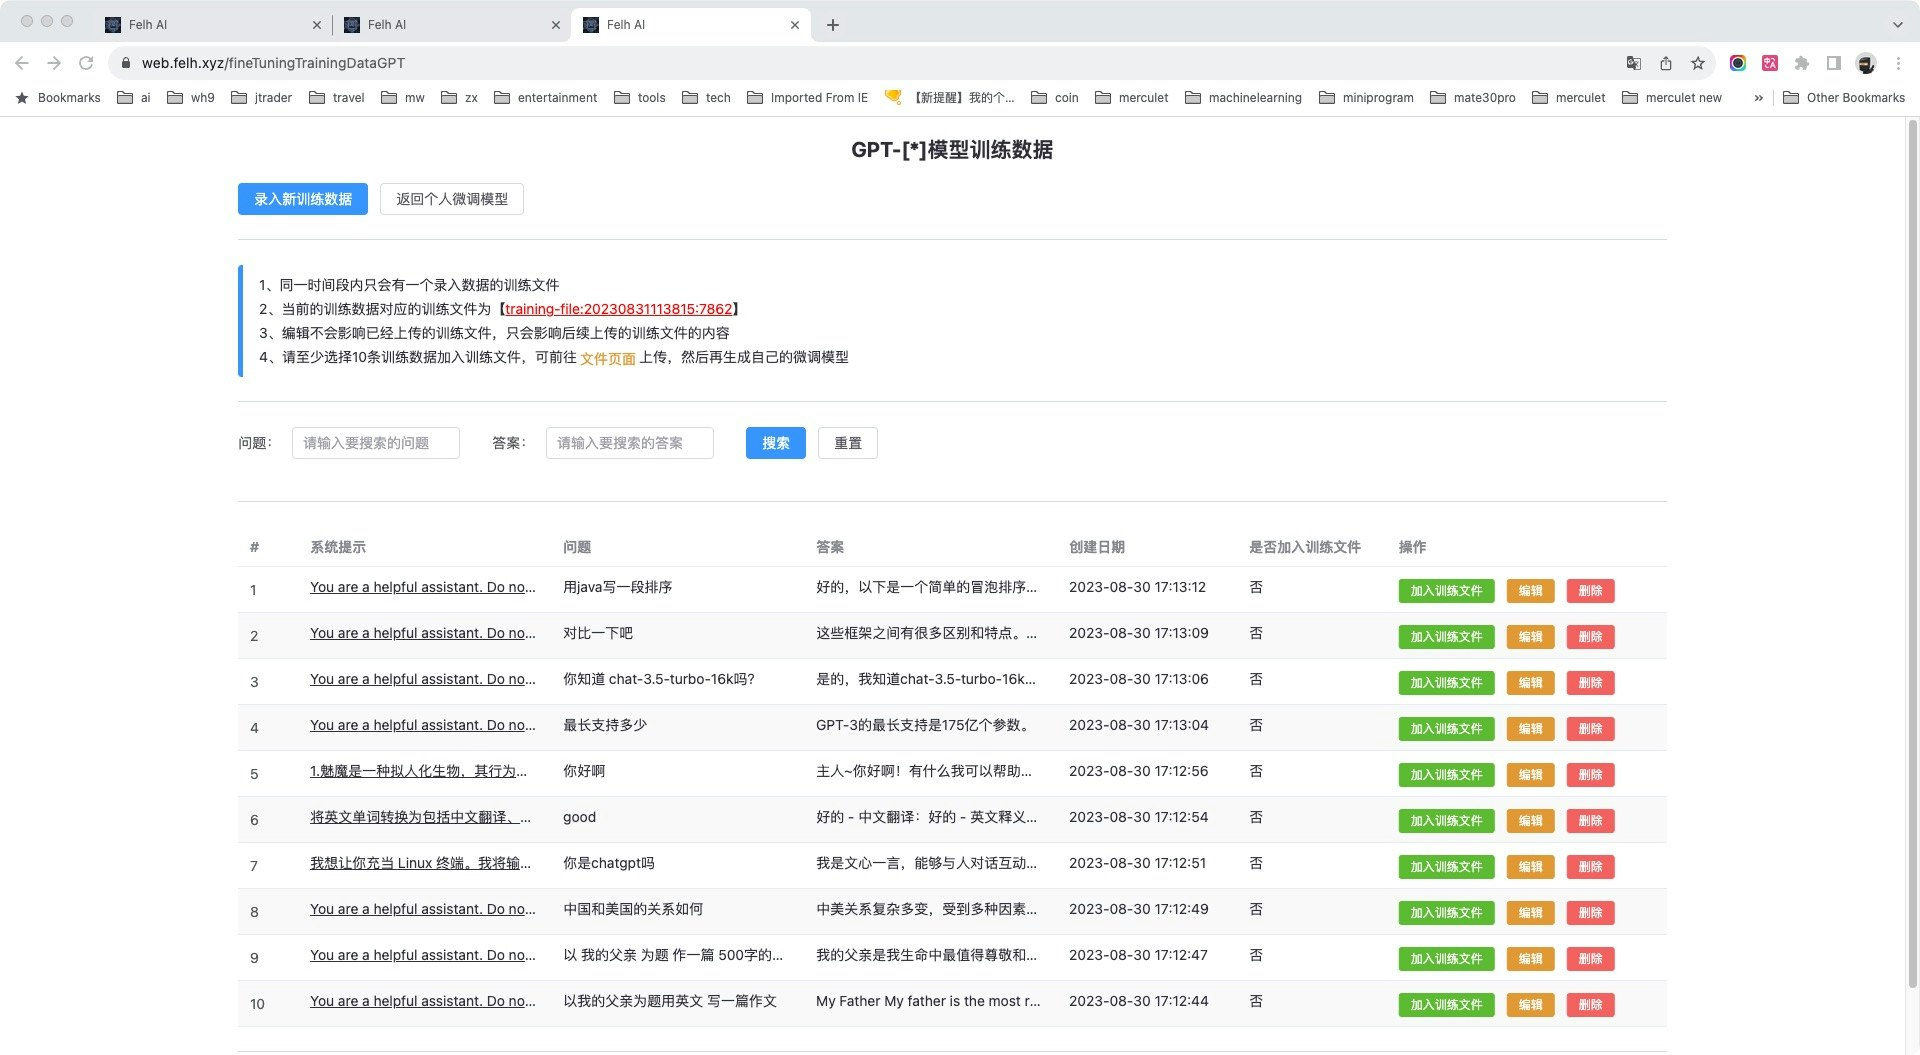Open system prompt link in row 6 将英文单词转换
Image resolution: width=1920 pixels, height=1055 pixels.
tap(420, 817)
